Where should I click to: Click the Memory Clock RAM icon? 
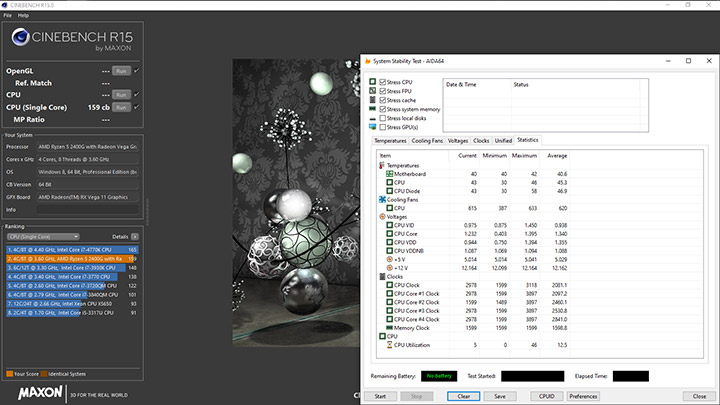pos(389,327)
